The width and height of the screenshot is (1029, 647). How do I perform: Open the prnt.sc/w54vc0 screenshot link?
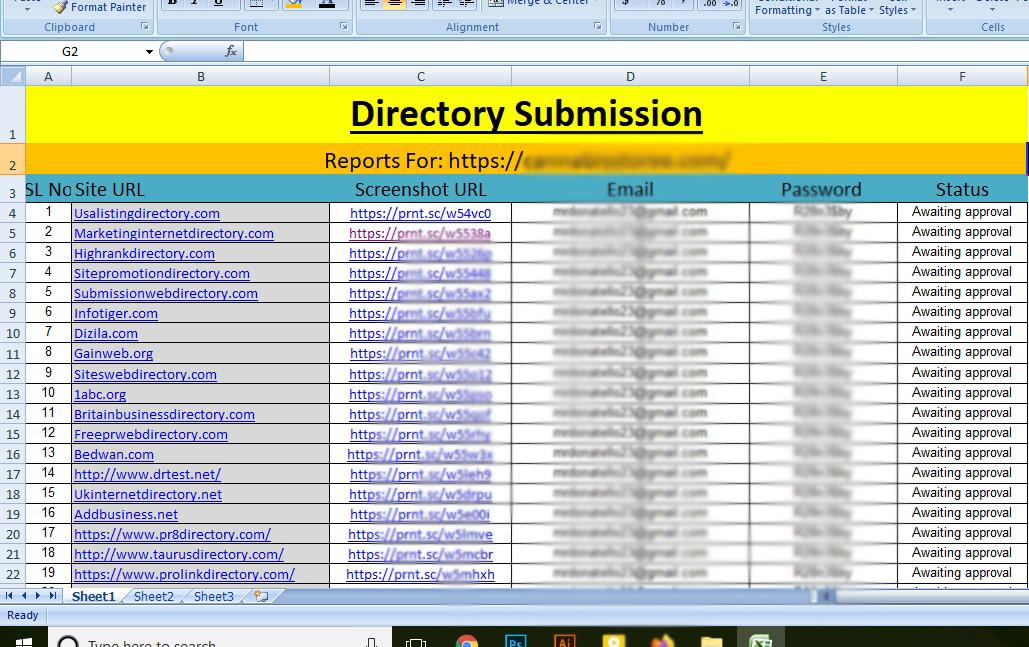click(421, 213)
